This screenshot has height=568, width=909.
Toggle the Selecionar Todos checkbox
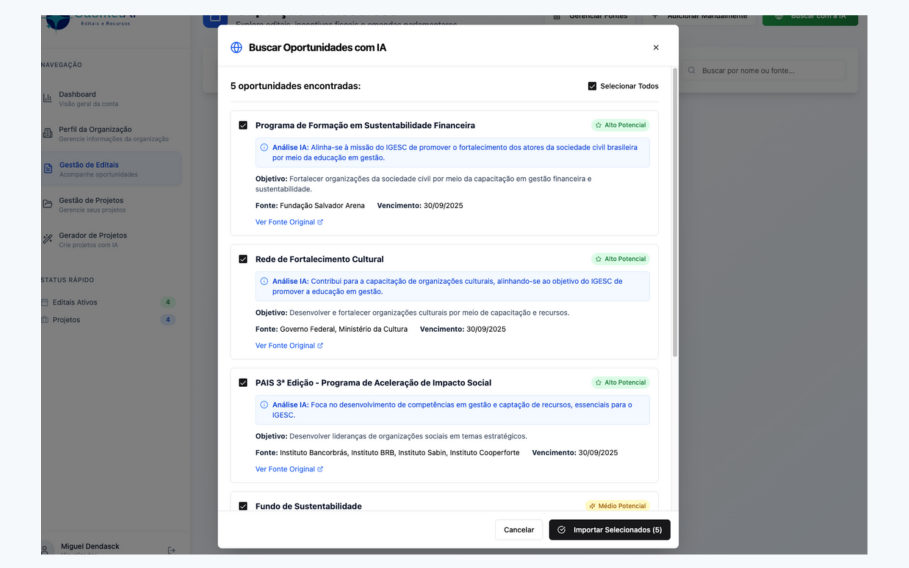tap(593, 86)
